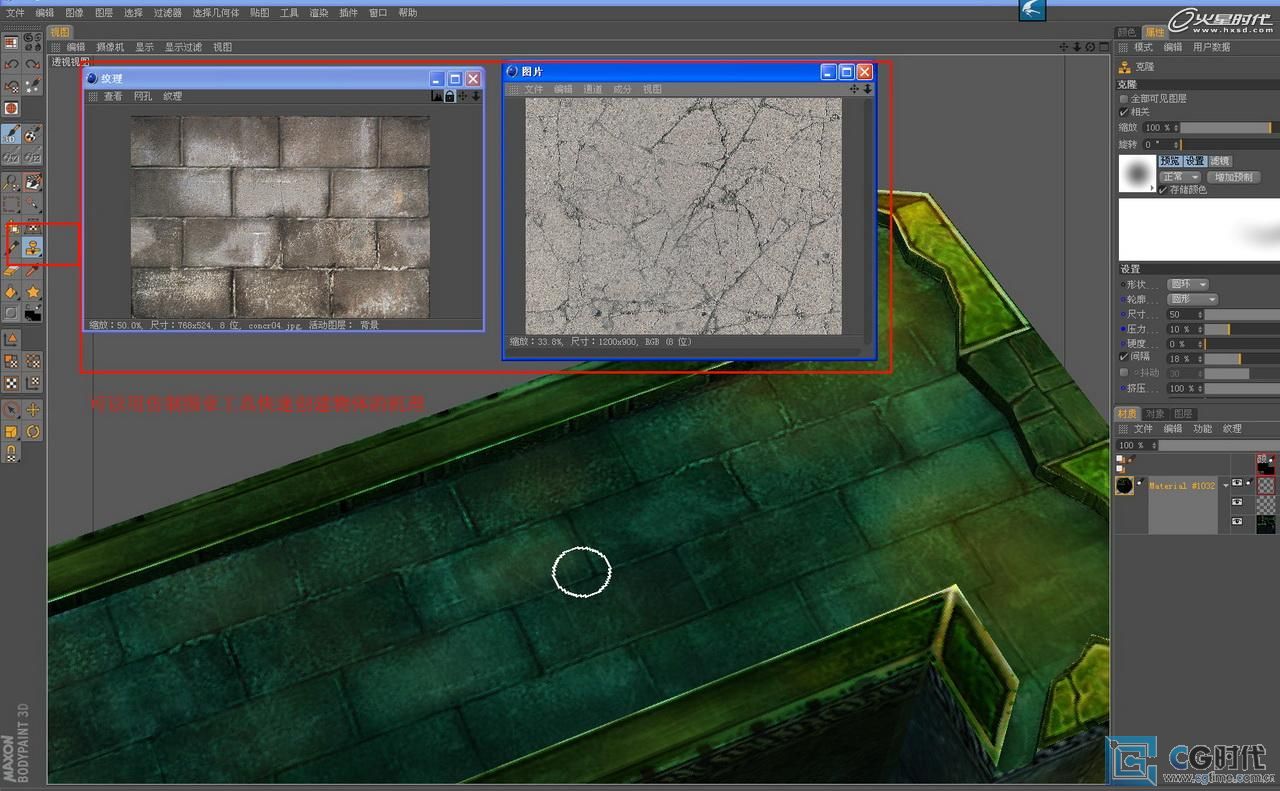Image resolution: width=1280 pixels, height=791 pixels.
Task: Open 网孔 menu in texture window
Action: (143, 96)
